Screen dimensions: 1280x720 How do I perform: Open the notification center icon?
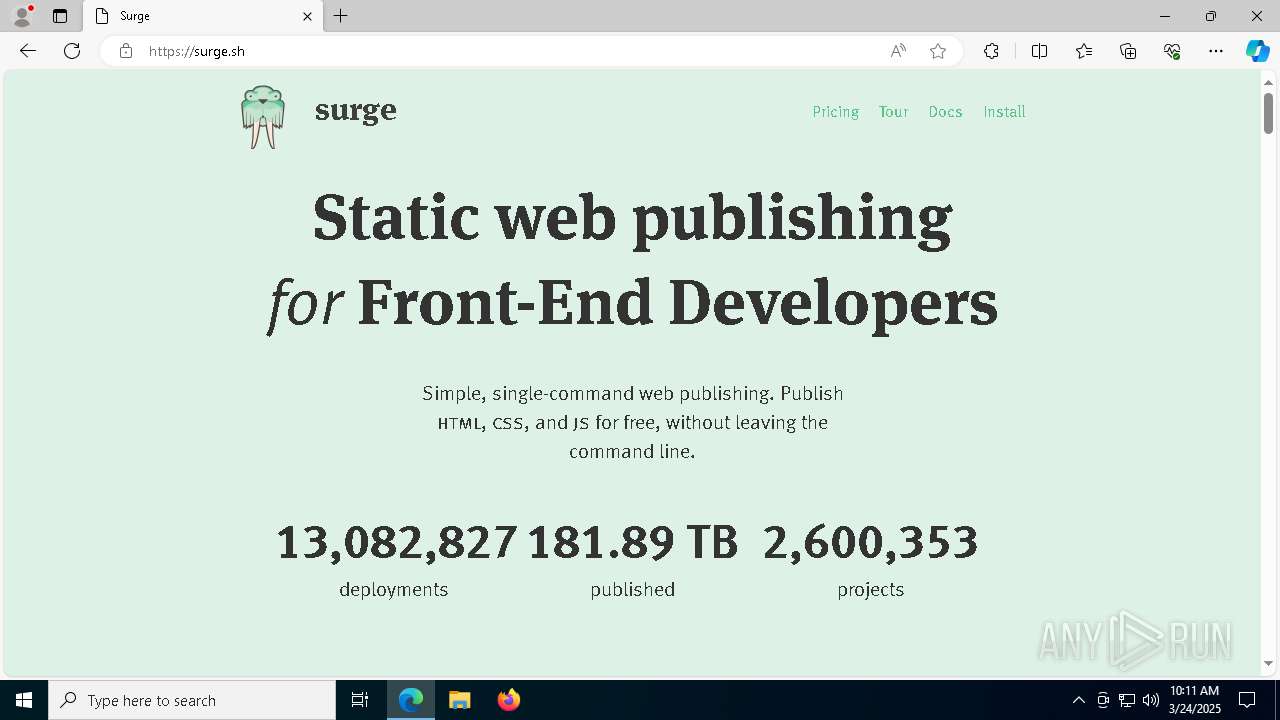[x=1247, y=700]
